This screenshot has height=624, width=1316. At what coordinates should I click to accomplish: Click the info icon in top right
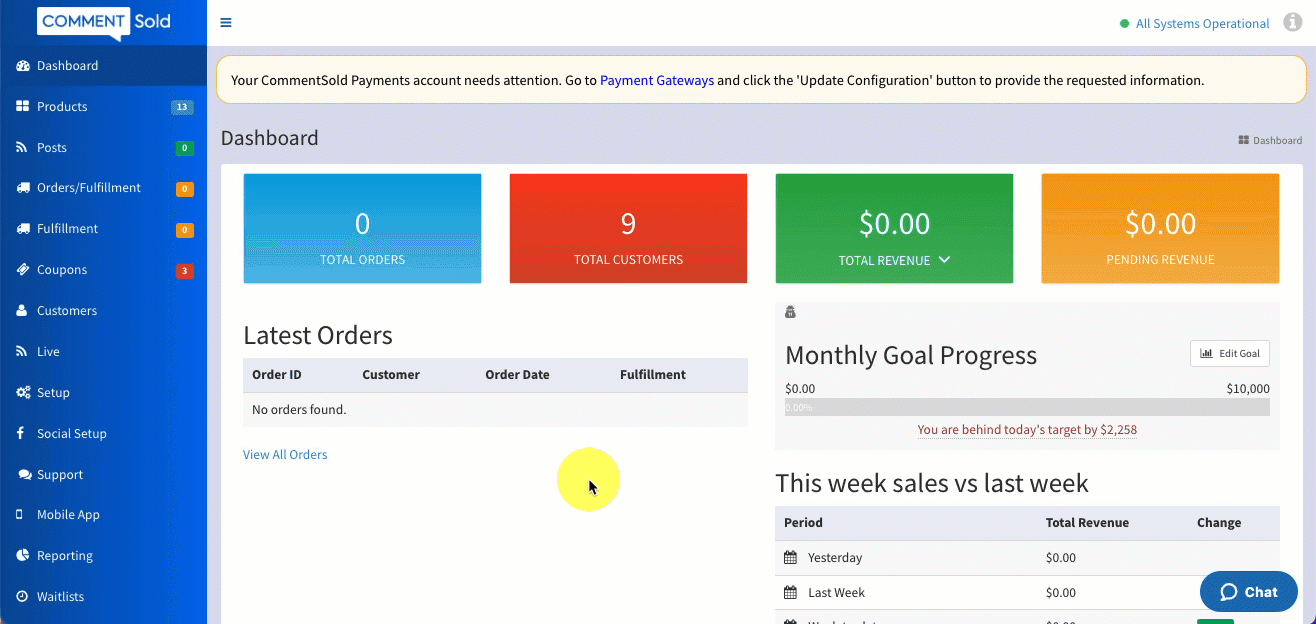tap(1292, 23)
